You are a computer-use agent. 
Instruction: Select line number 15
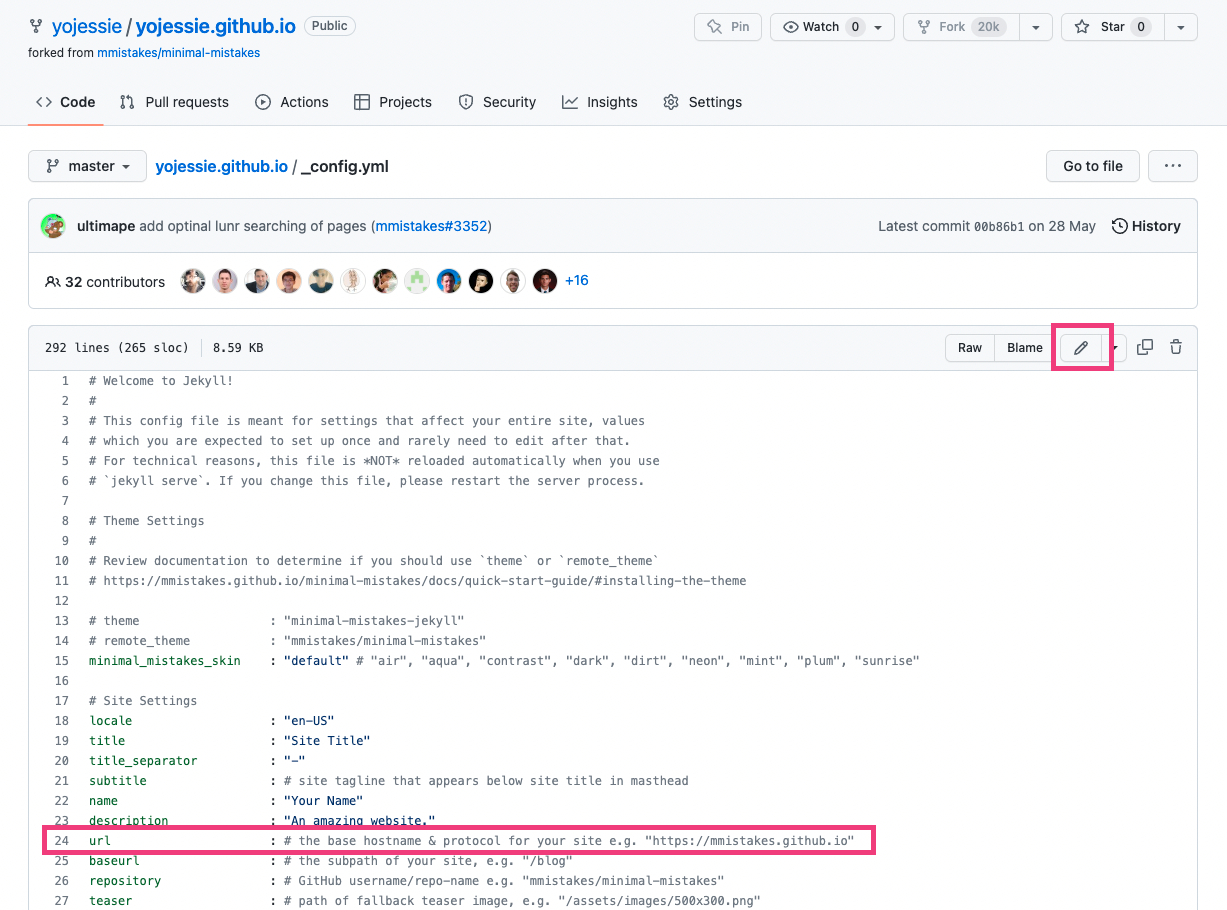click(62, 661)
